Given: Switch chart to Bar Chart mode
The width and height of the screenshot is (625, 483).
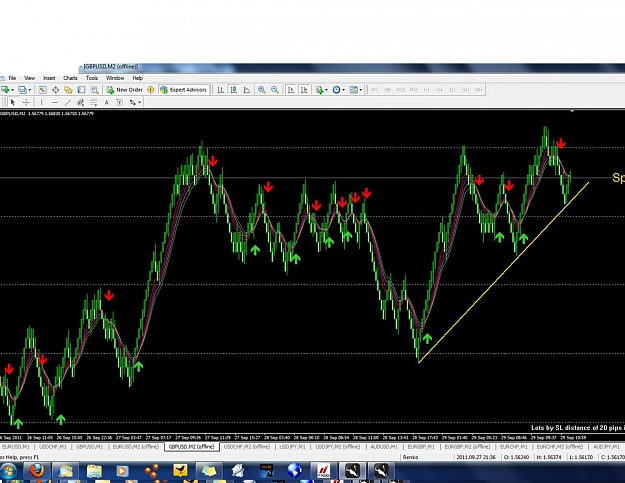Looking at the screenshot, I should [x=220, y=90].
